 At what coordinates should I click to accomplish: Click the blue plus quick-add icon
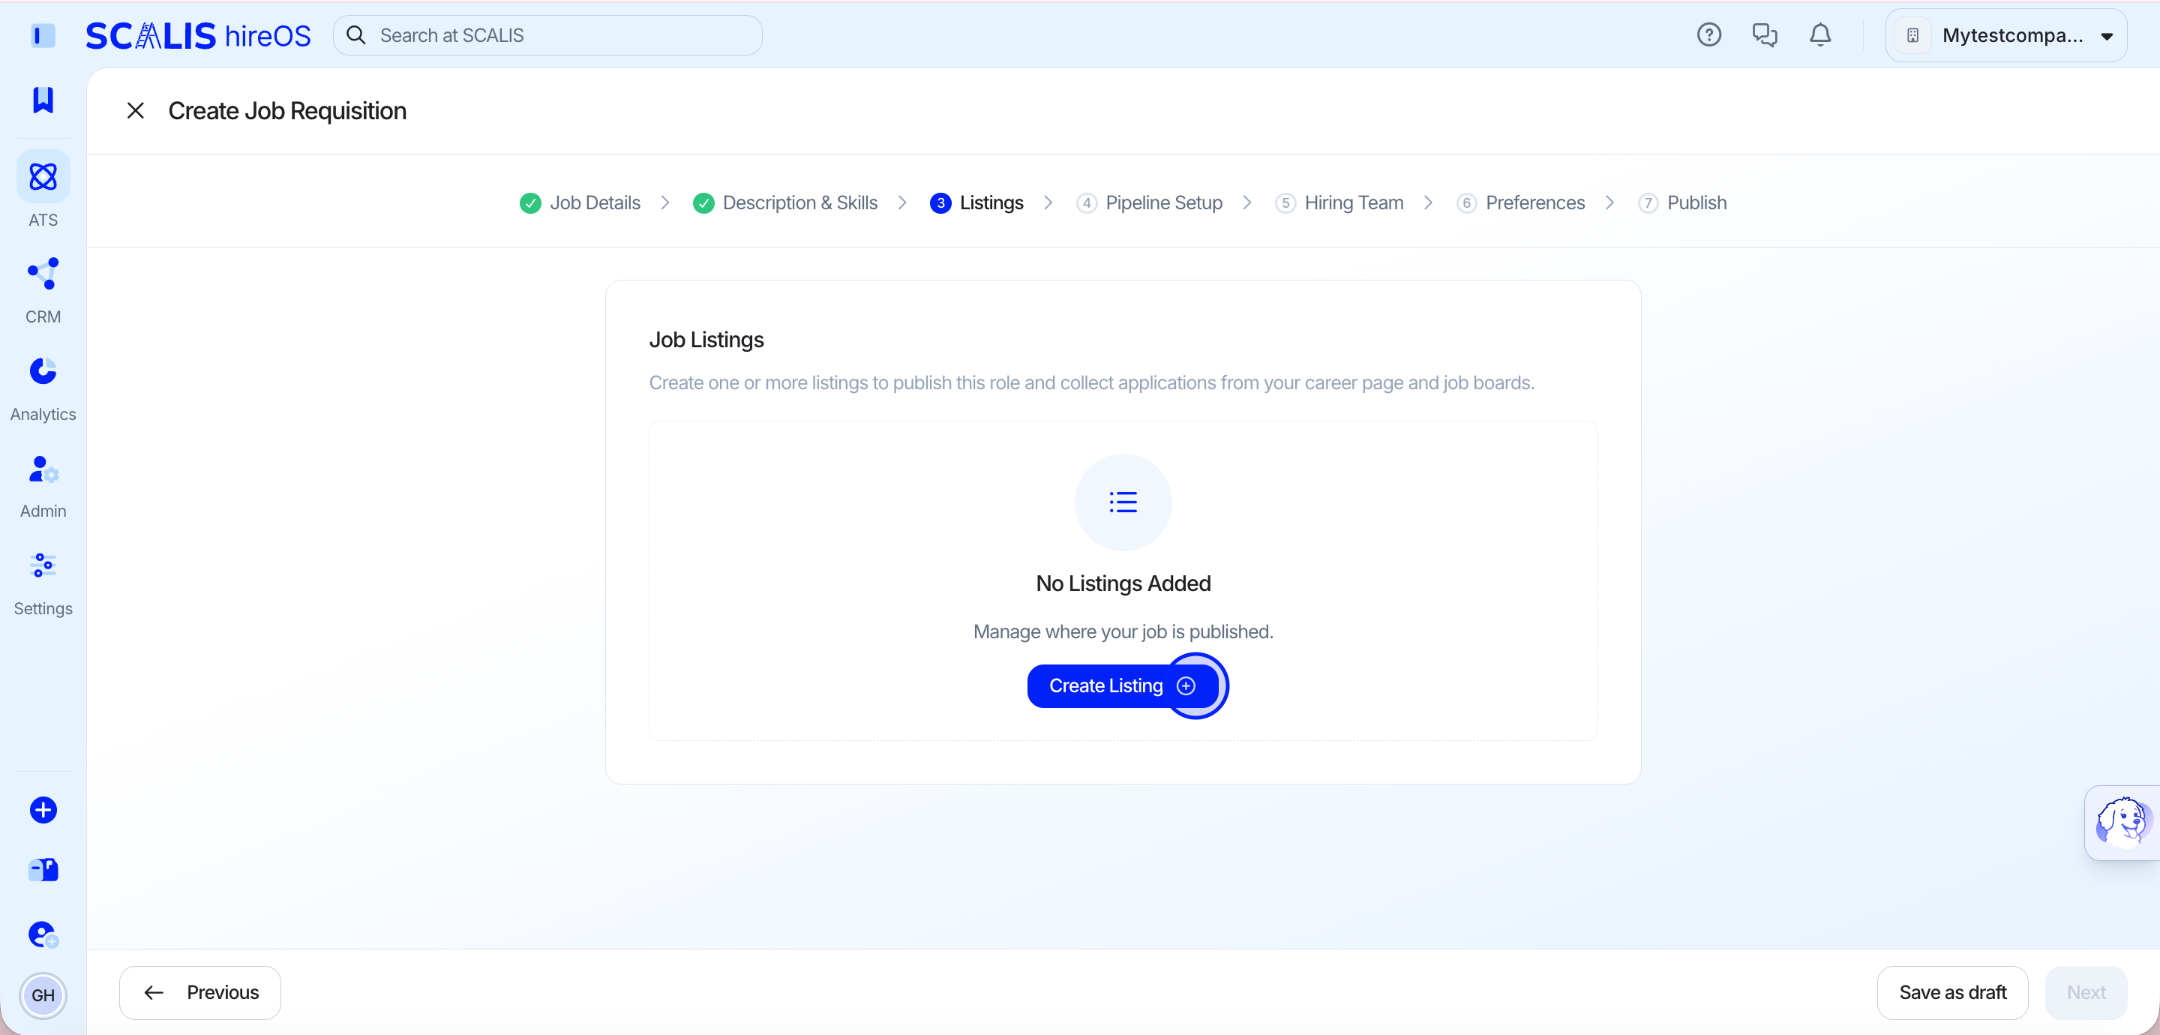(x=43, y=810)
